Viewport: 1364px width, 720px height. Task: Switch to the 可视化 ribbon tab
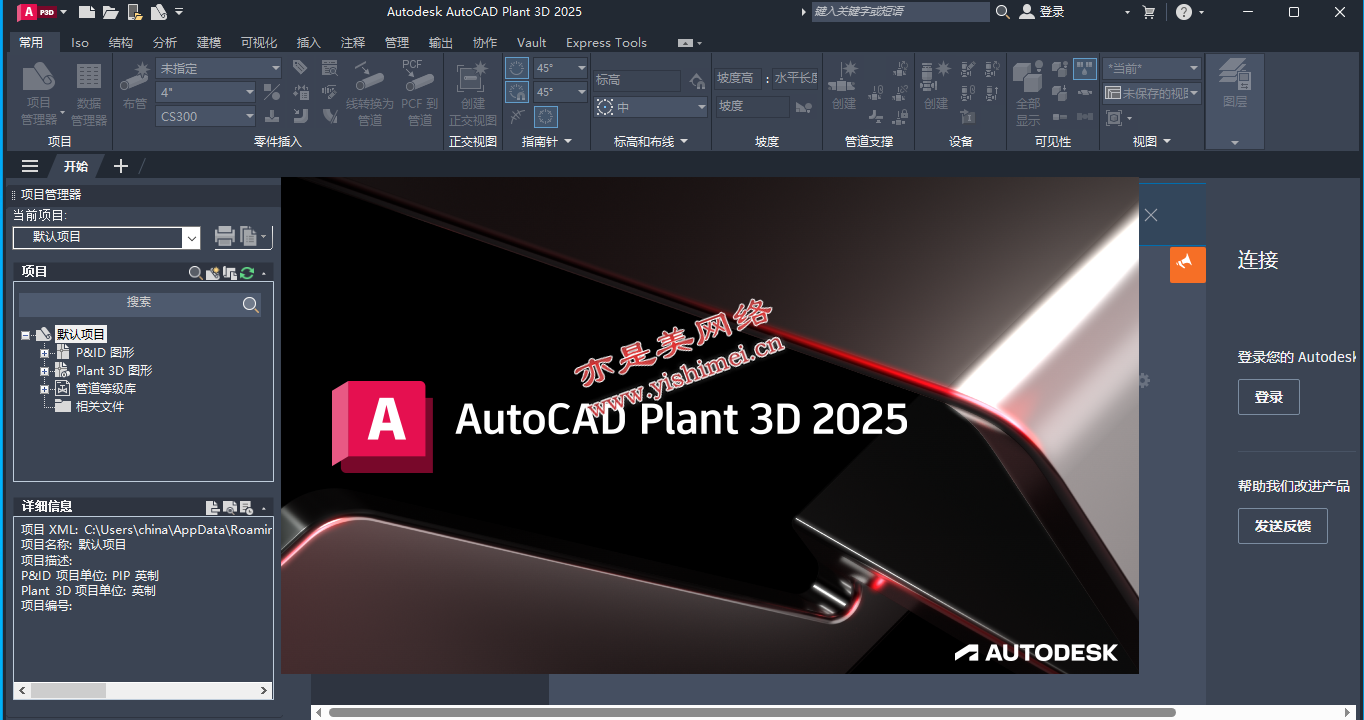[259, 43]
